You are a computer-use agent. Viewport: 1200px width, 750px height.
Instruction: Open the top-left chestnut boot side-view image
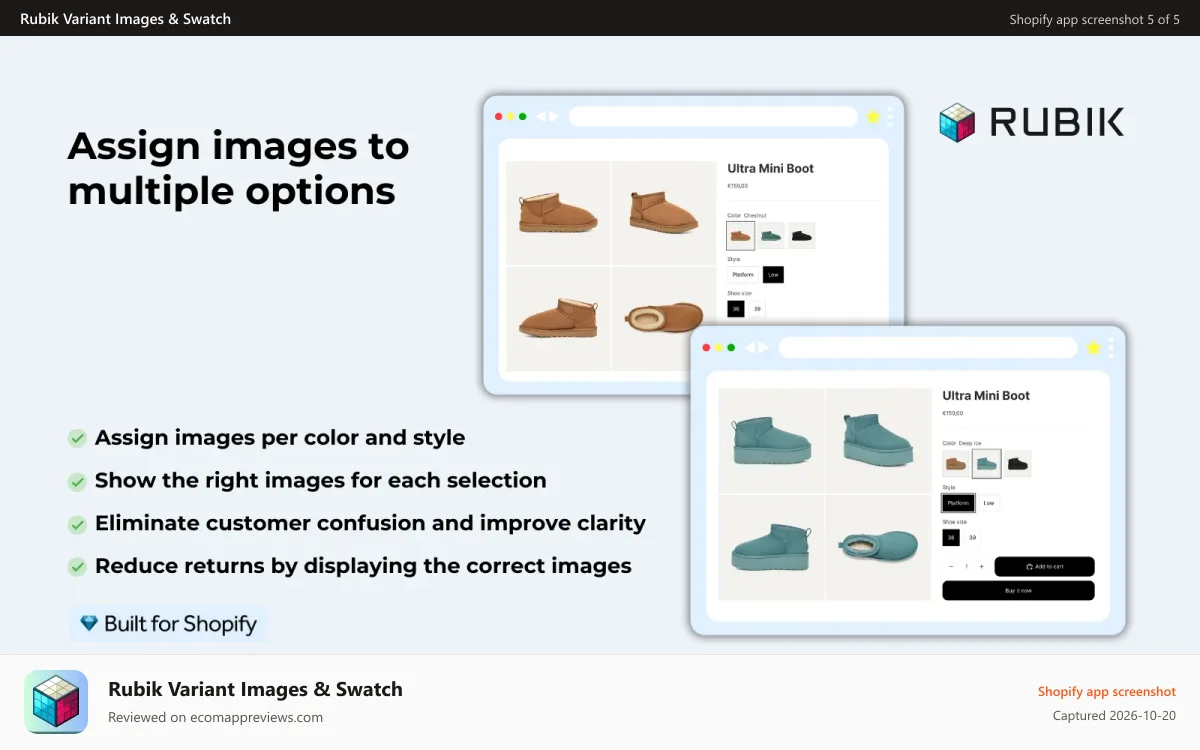point(558,213)
